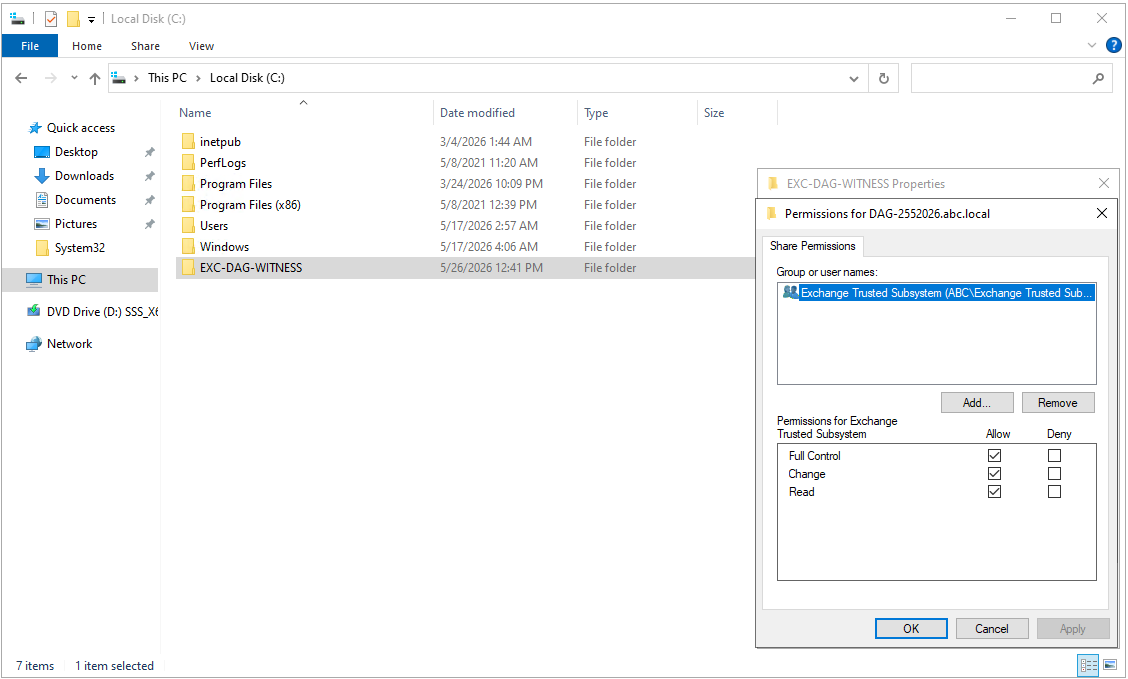Screen dimensions: 1128x679
Task: Expand the ribbon with the chevron
Action: pyautogui.click(x=1092, y=45)
